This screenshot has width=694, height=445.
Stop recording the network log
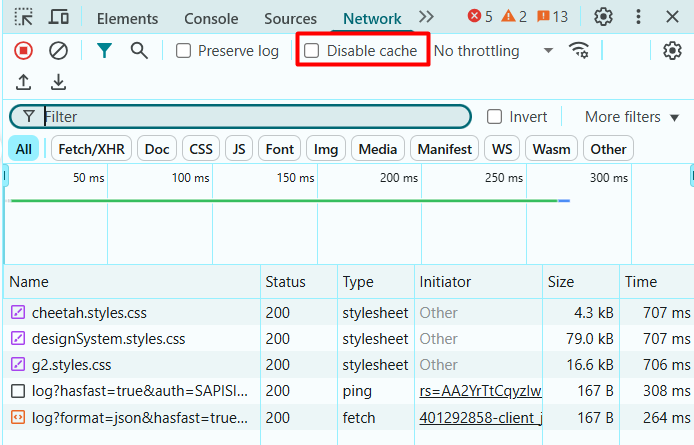point(23,50)
